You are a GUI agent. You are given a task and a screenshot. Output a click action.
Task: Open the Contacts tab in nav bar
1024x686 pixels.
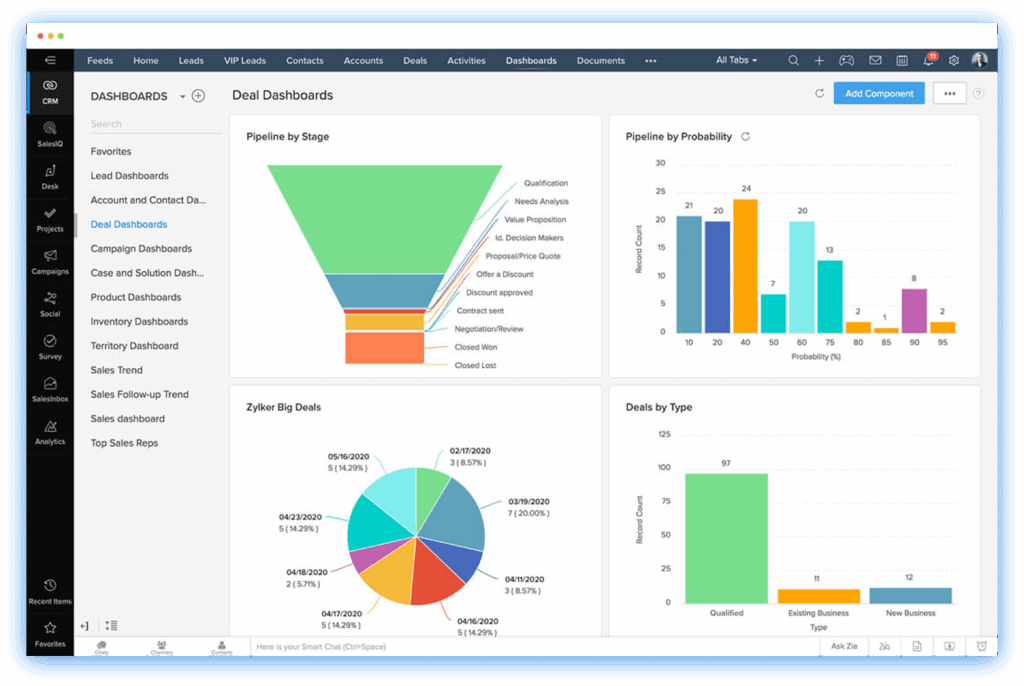(304, 60)
